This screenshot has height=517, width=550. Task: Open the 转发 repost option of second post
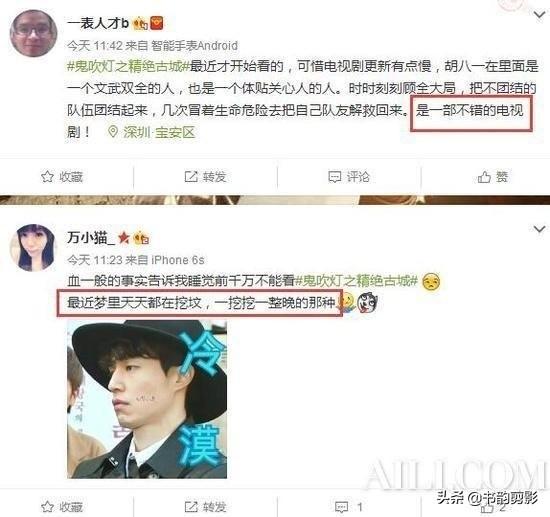coord(206,507)
